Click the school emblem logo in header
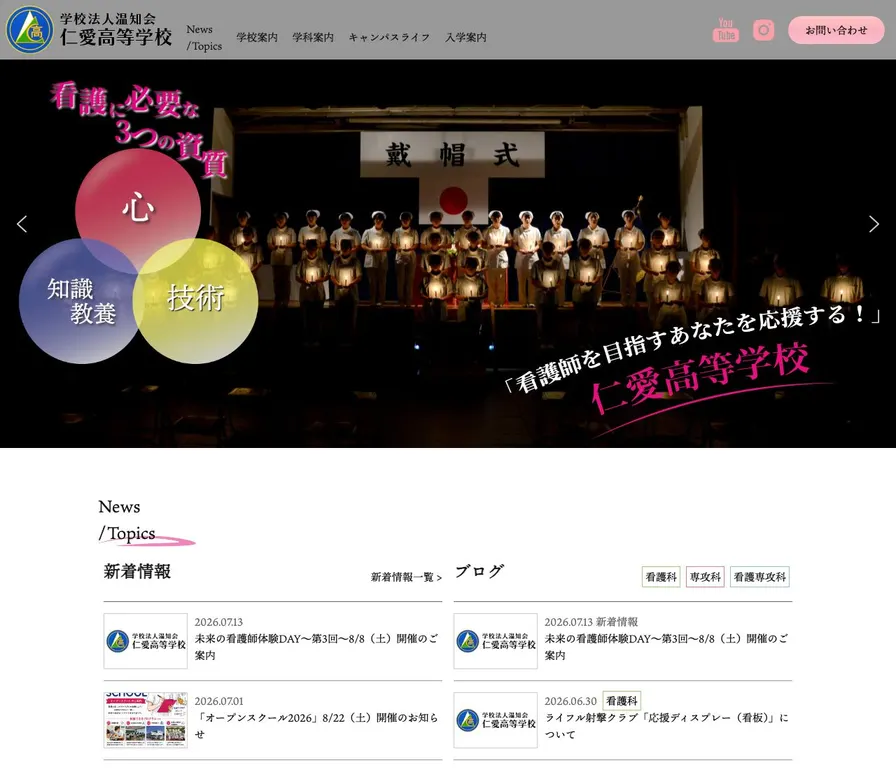 29,30
